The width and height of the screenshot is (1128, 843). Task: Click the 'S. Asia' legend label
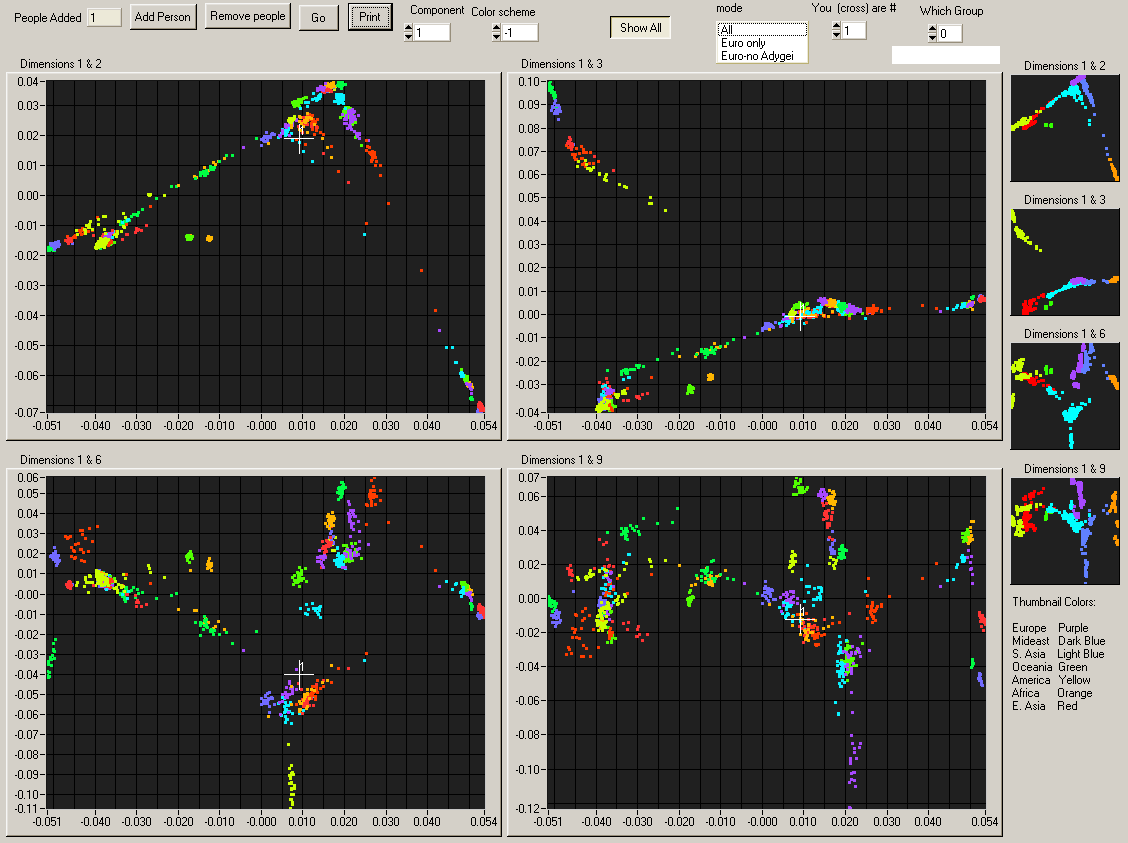(1029, 654)
